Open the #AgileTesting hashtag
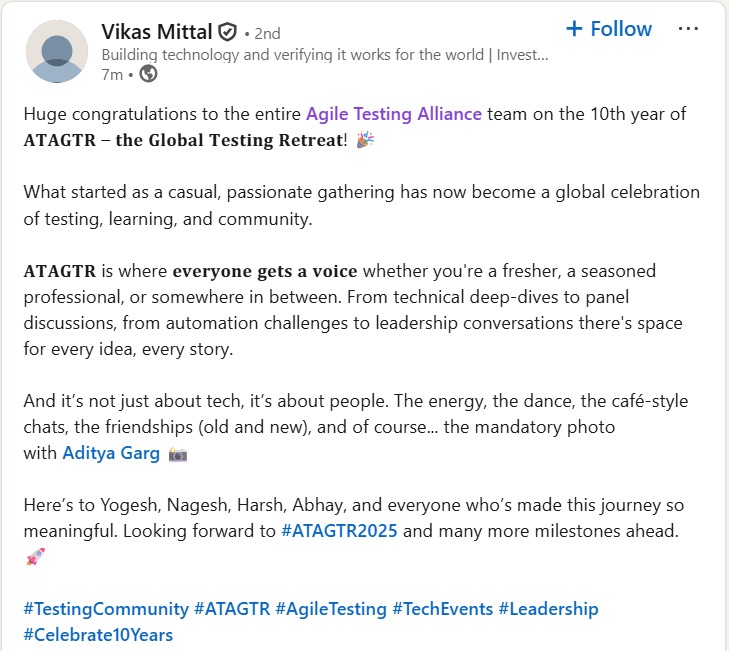This screenshot has width=729, height=651. tap(331, 609)
